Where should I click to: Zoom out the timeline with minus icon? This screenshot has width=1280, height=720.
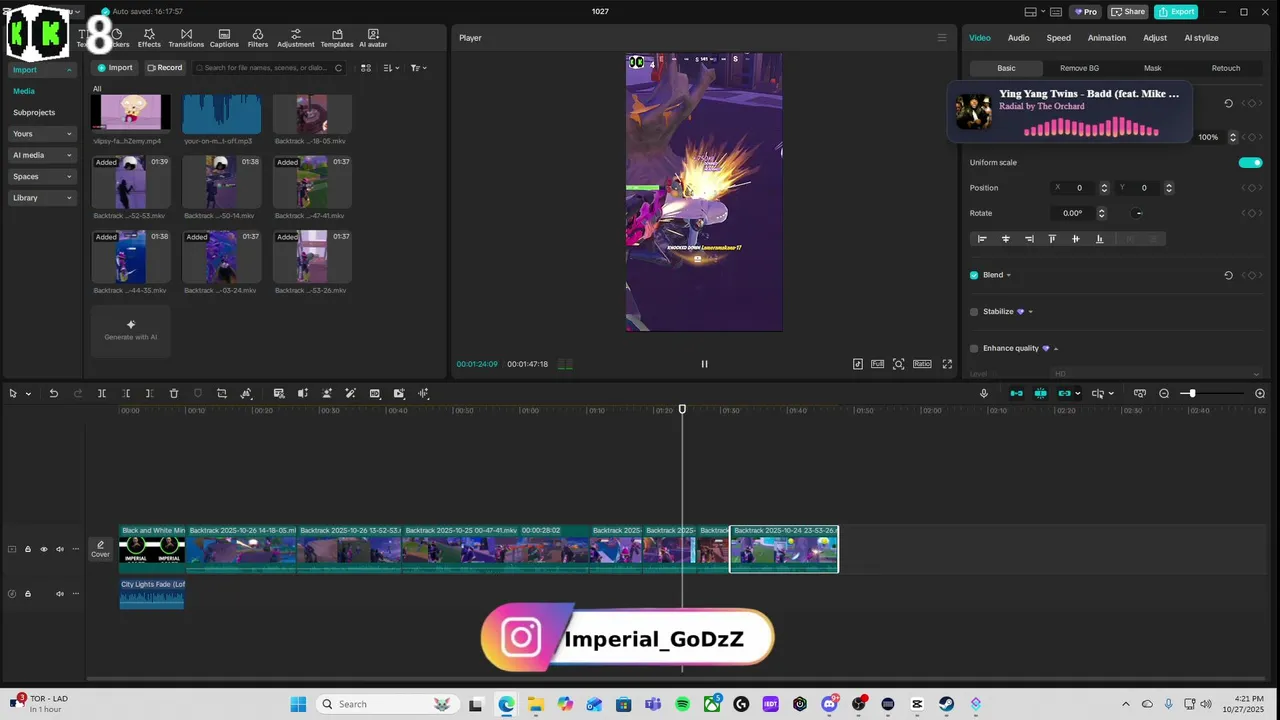(x=1164, y=394)
